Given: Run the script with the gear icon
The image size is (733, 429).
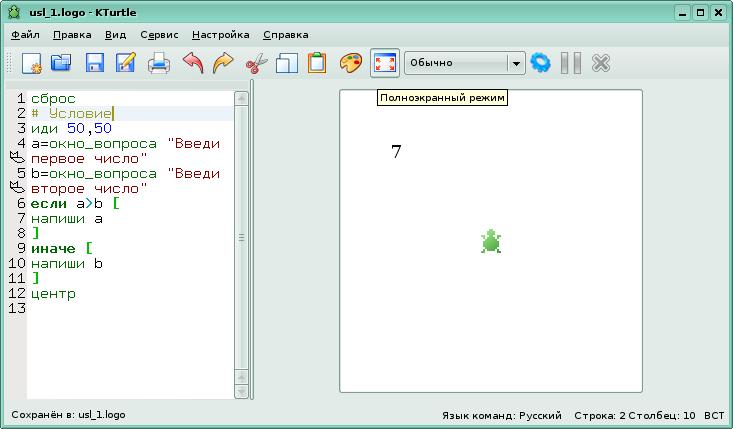Looking at the screenshot, I should click(x=541, y=63).
